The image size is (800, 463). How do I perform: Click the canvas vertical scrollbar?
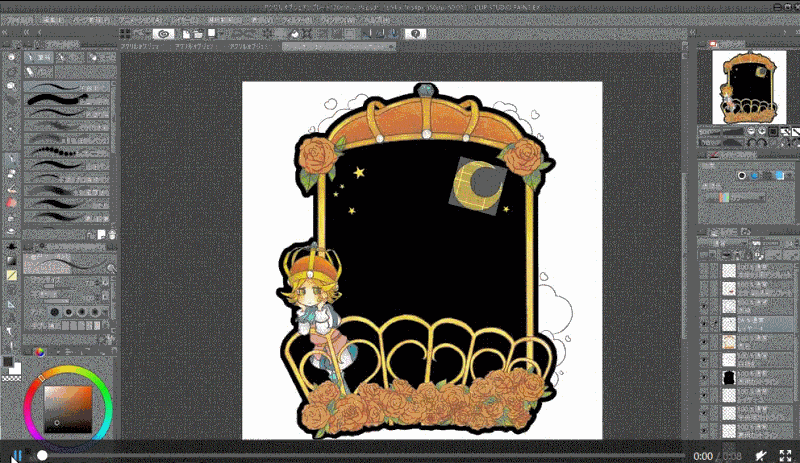685,255
